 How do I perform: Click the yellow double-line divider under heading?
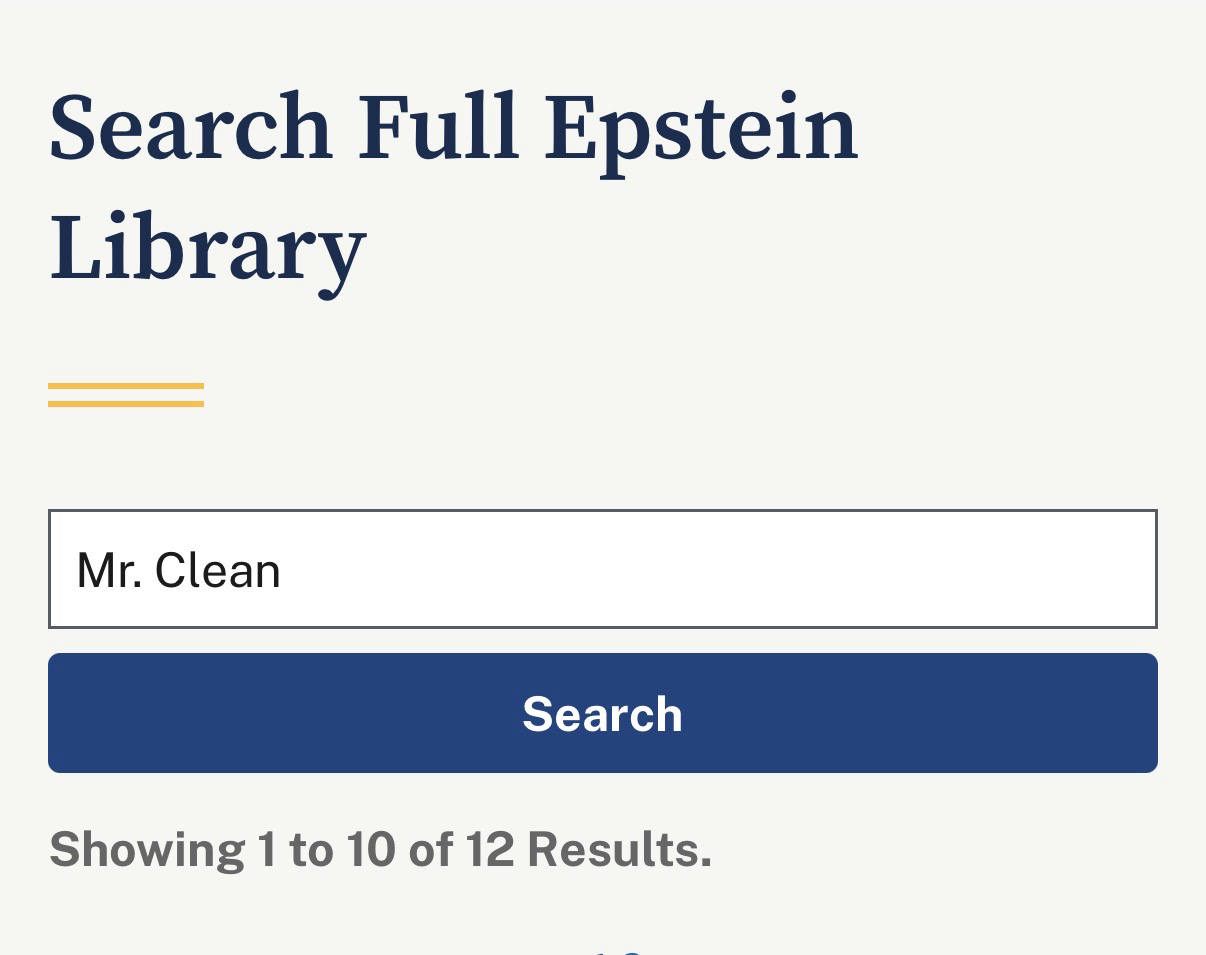(126, 395)
